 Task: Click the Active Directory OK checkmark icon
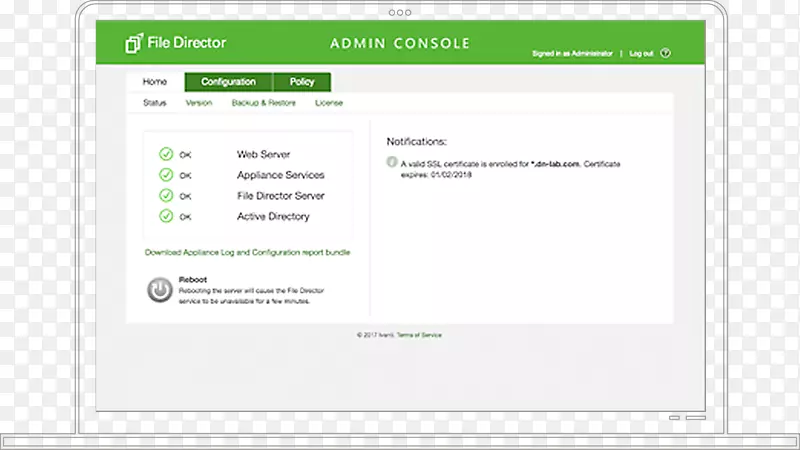[166, 216]
